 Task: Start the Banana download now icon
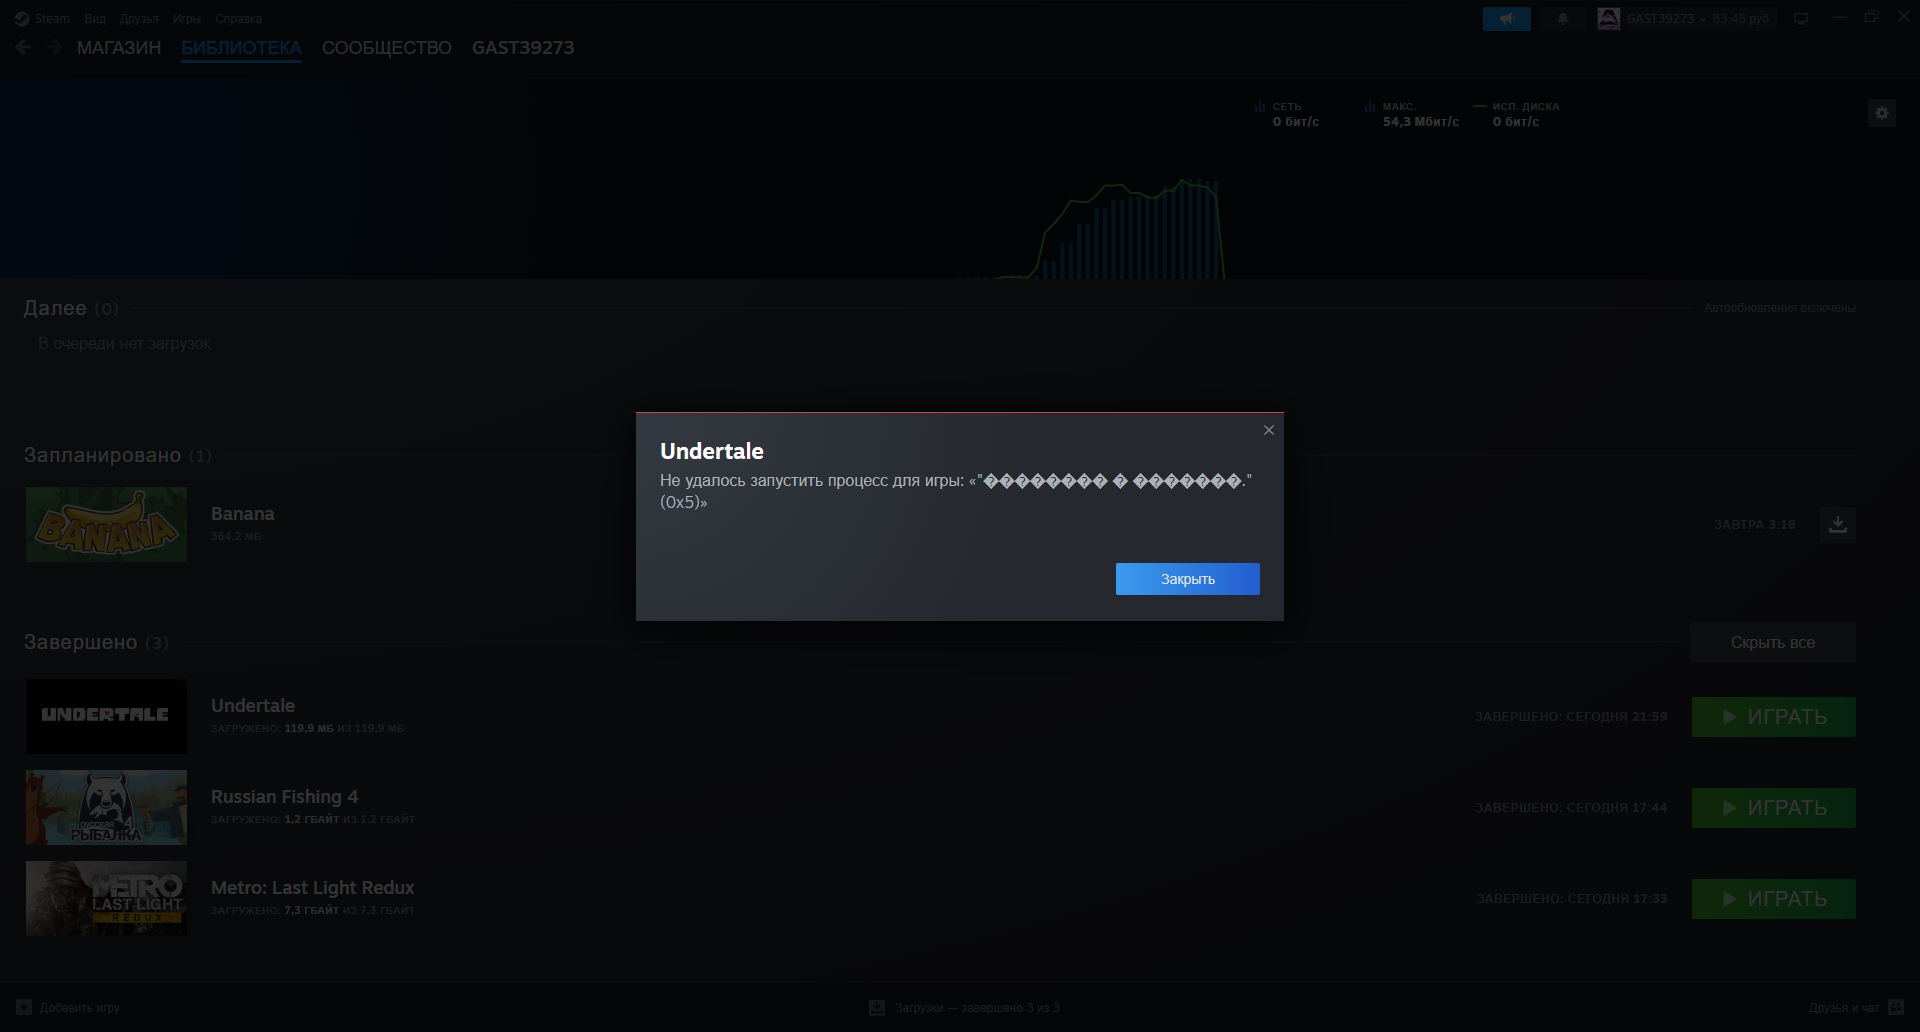point(1838,524)
